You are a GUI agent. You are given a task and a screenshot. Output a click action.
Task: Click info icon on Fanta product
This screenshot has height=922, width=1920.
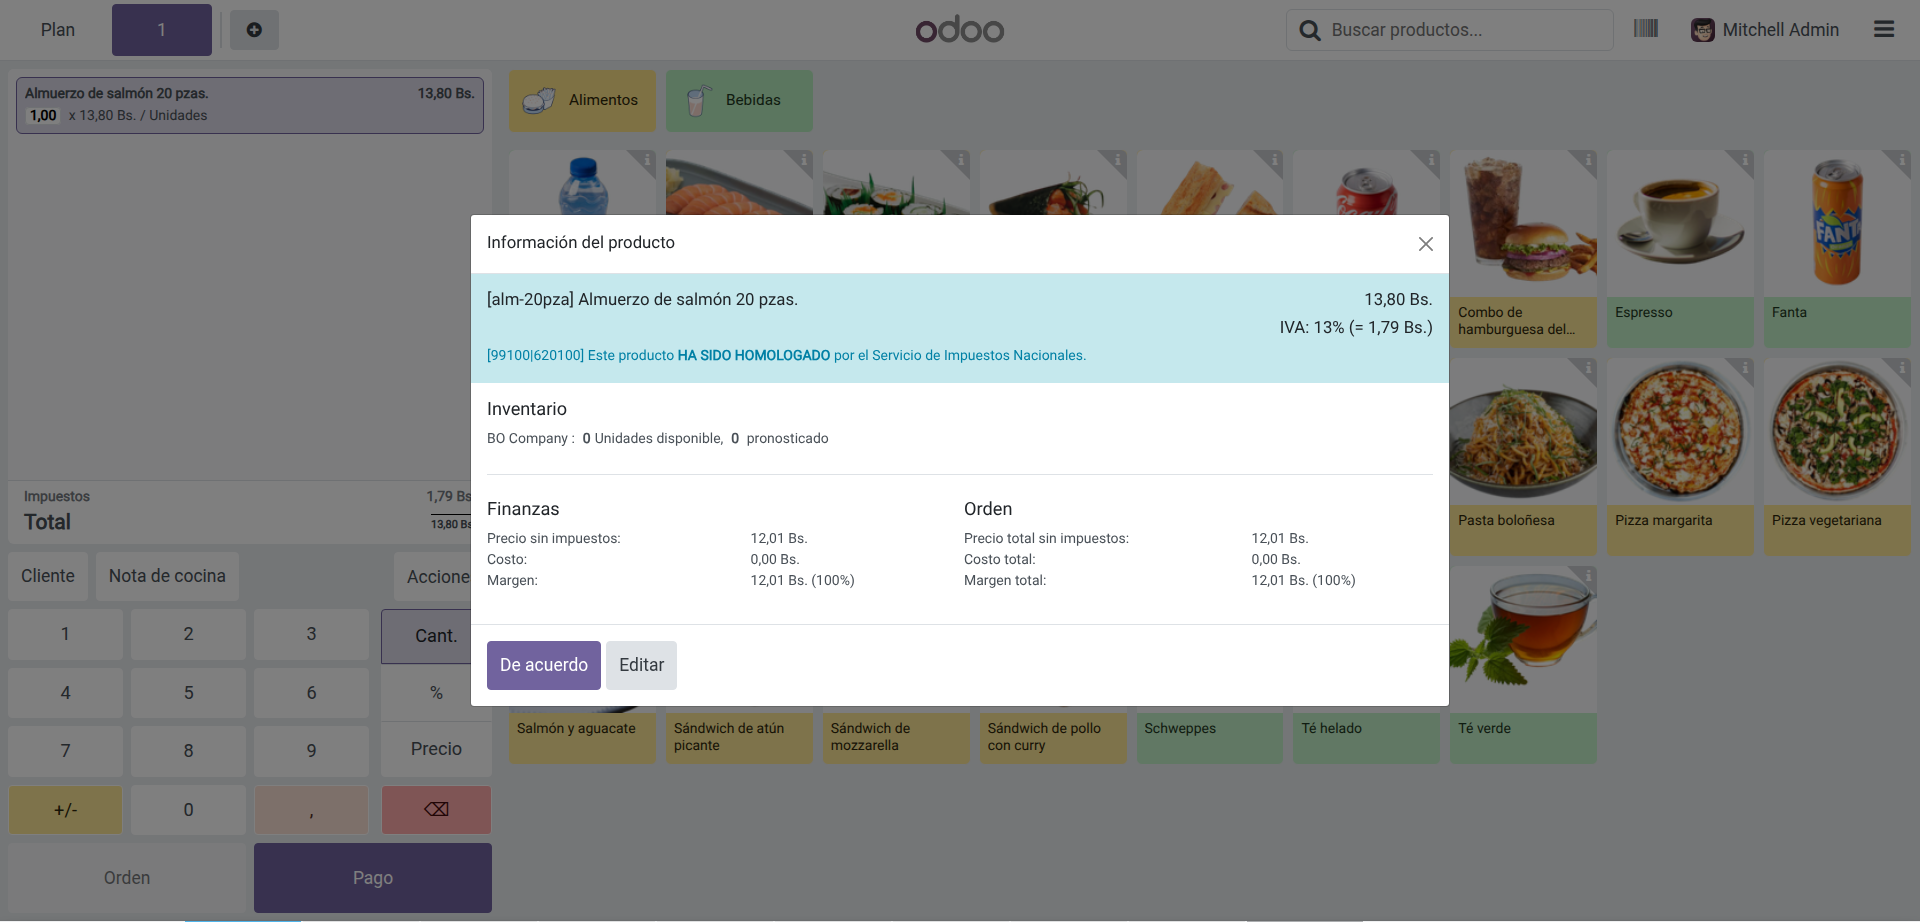coord(1901,160)
